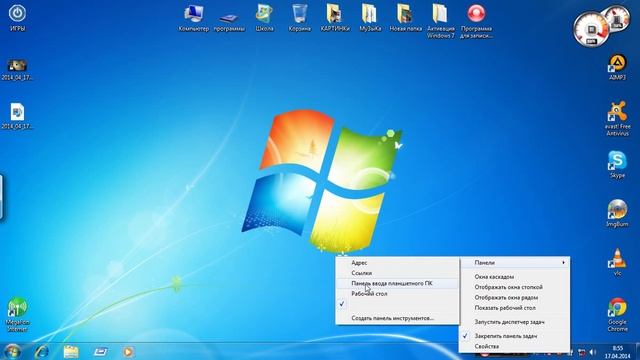640x360 pixels.
Task: Select the 2014_04_17 document file icon
Action: (17, 116)
